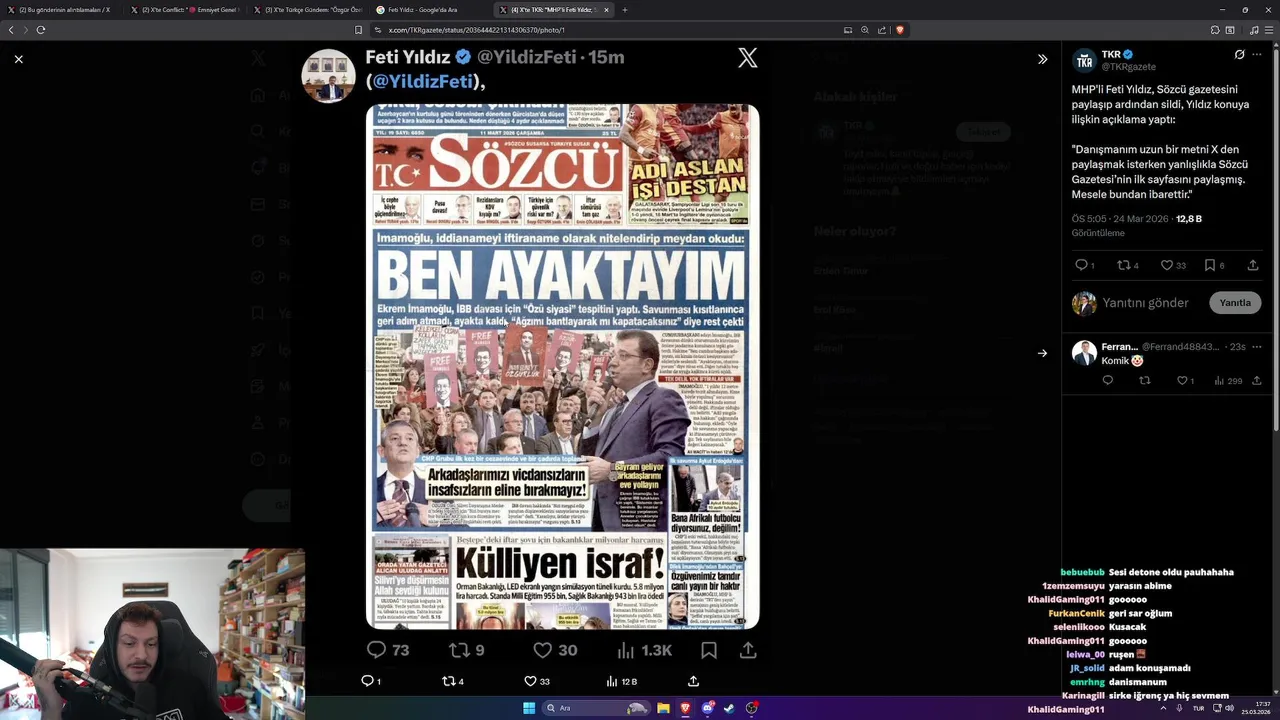Repost the photo tweet showing 9

[x=467, y=650]
